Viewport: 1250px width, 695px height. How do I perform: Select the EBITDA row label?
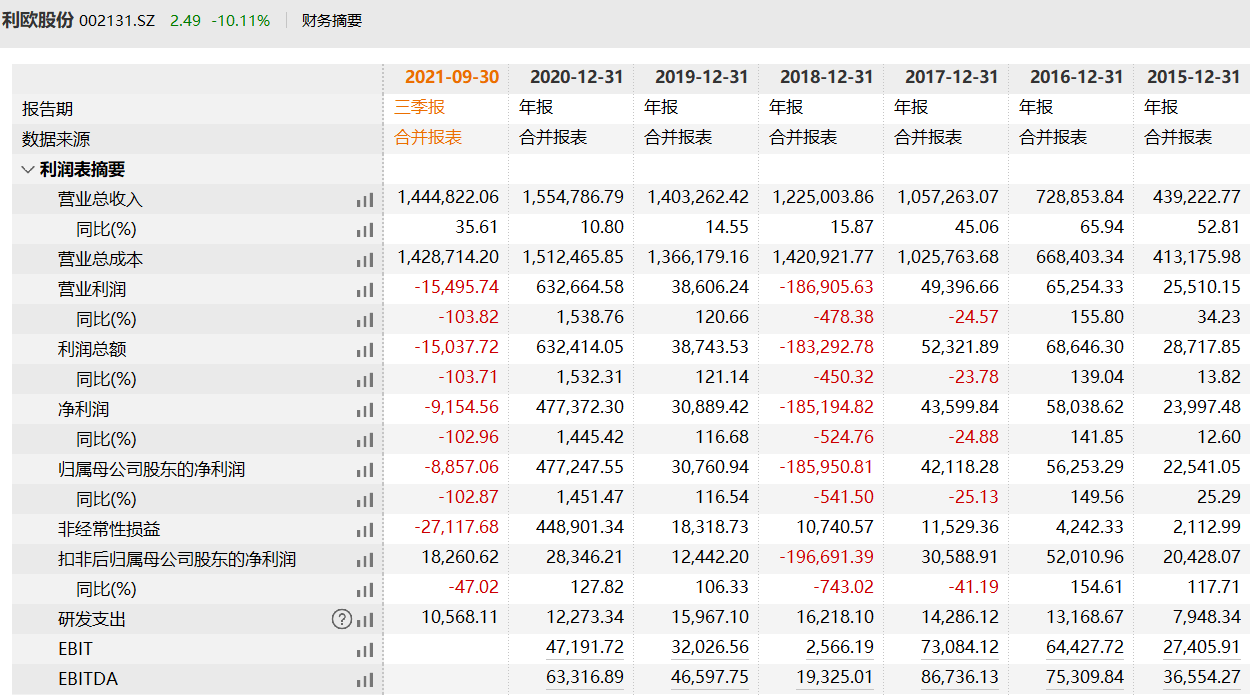coord(88,679)
